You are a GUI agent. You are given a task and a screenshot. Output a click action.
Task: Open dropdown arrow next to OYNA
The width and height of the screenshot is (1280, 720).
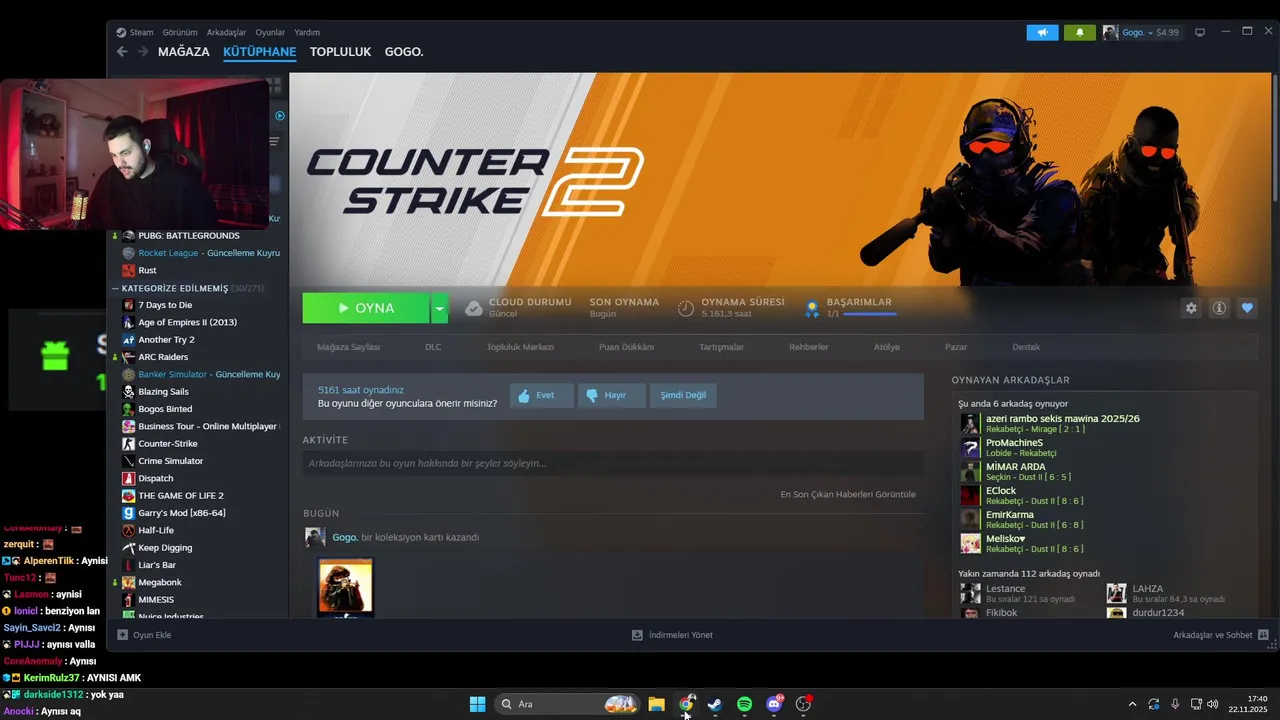439,308
